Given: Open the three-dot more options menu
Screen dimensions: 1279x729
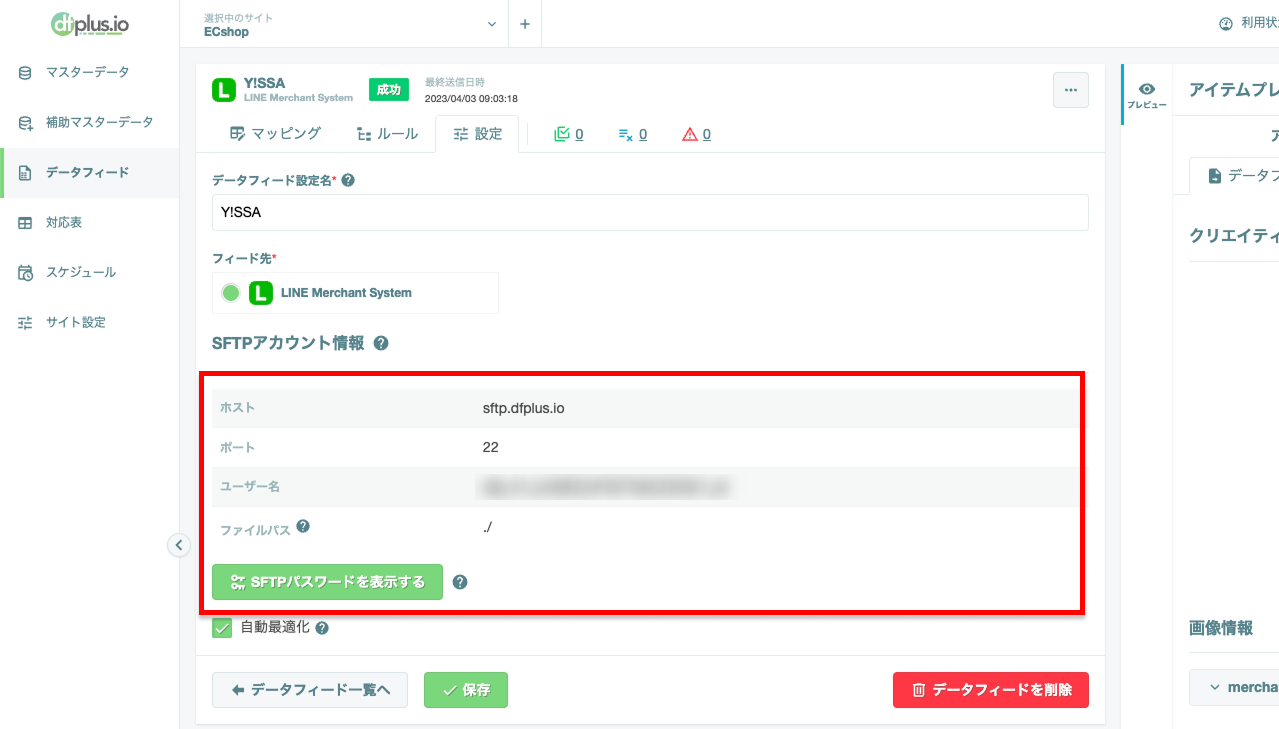Looking at the screenshot, I should (1071, 90).
